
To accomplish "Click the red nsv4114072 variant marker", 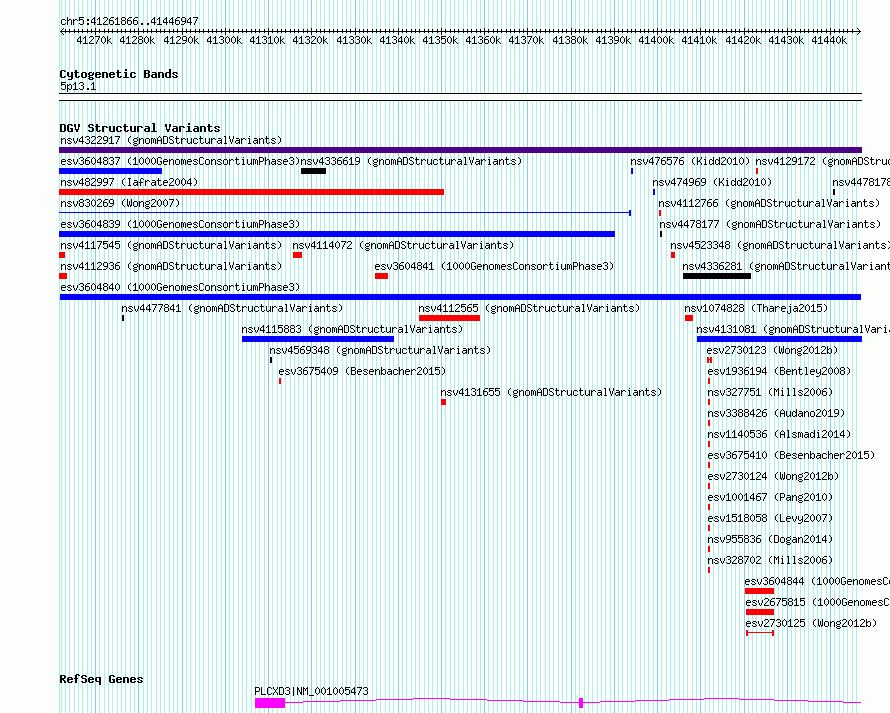I will (x=297, y=255).
